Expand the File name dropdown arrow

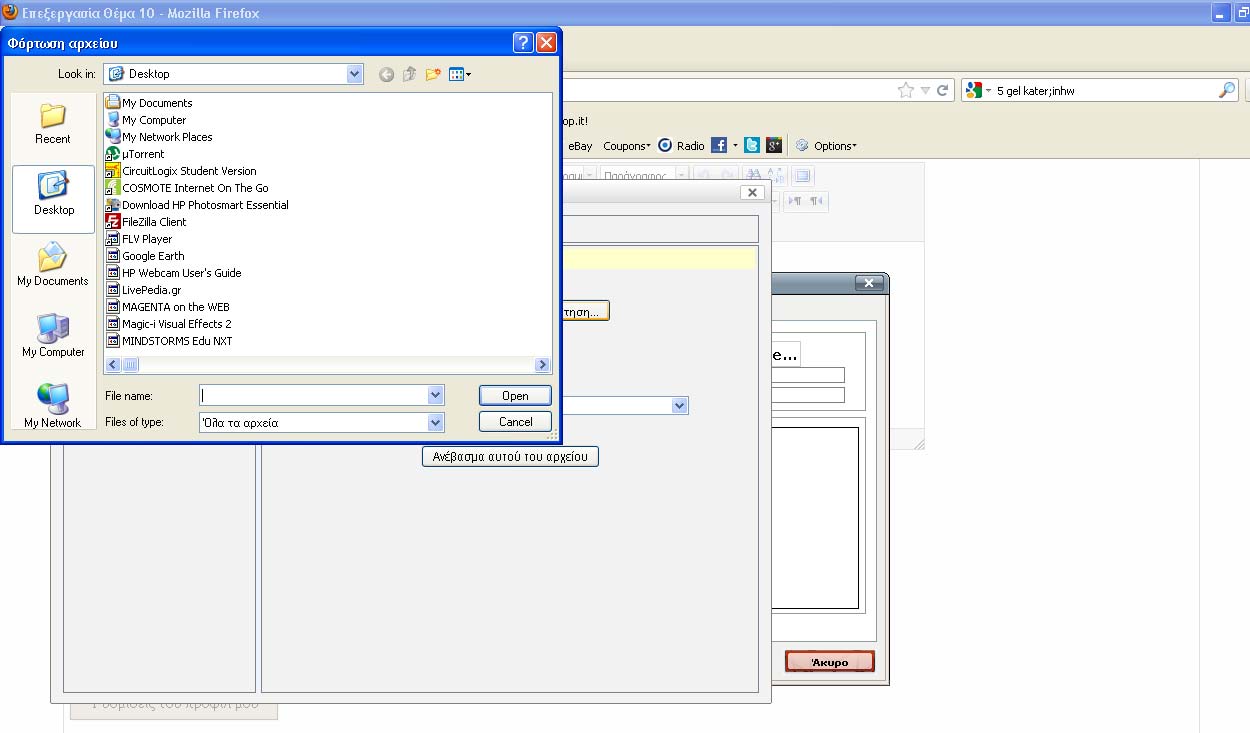click(x=435, y=395)
